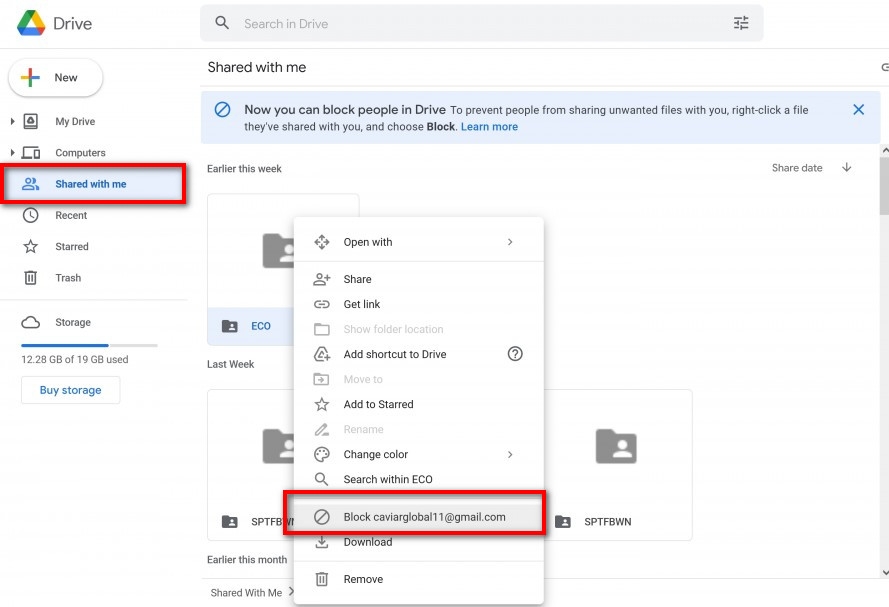Viewport: 889px width, 607px height.
Task: Expand the Computers tree
Action: tap(12, 152)
